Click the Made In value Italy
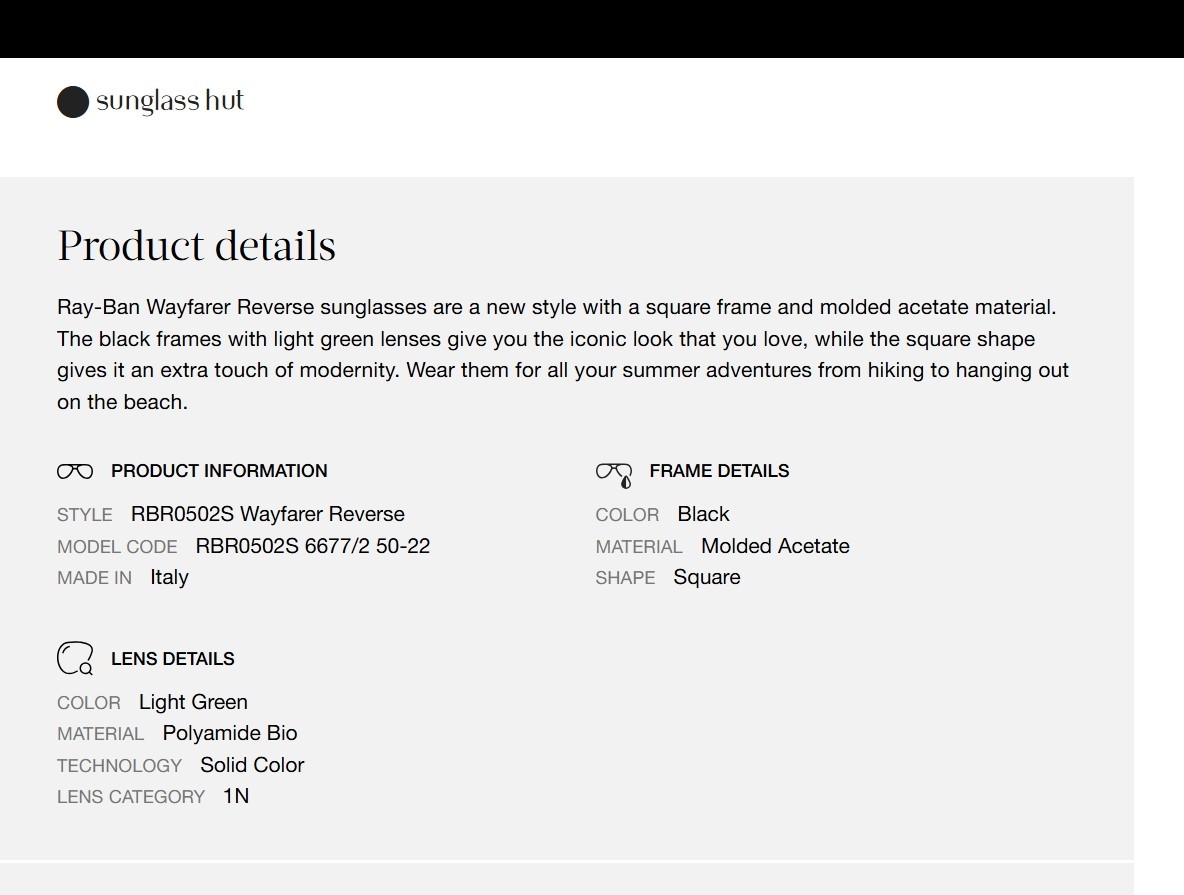Image resolution: width=1184 pixels, height=895 pixels. pyautogui.click(x=169, y=577)
